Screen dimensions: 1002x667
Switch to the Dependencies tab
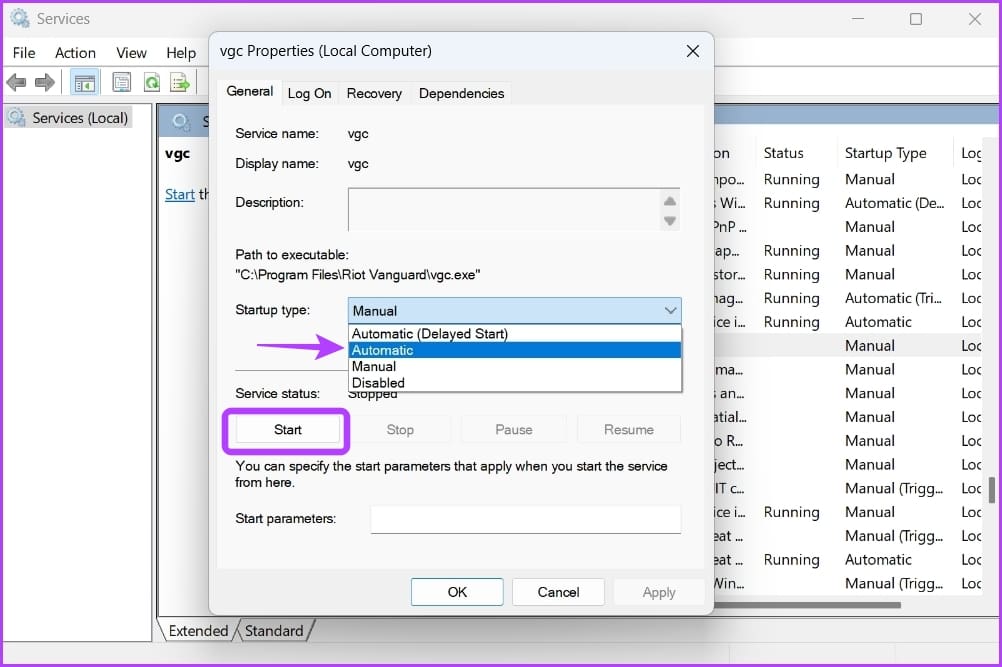[461, 93]
